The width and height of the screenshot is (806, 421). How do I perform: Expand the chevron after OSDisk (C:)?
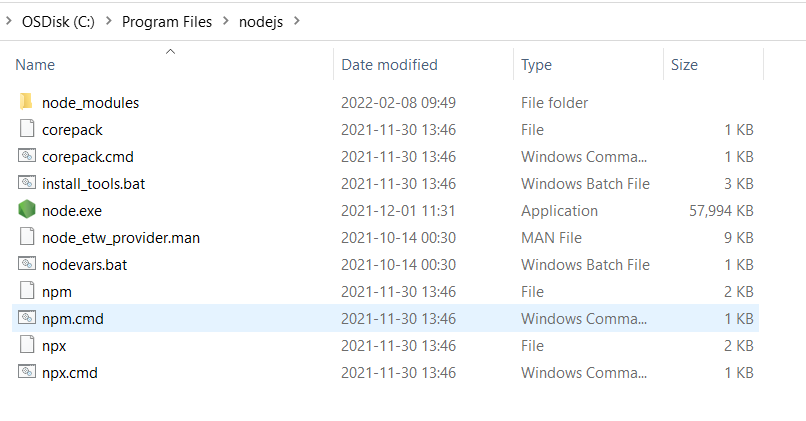[108, 21]
